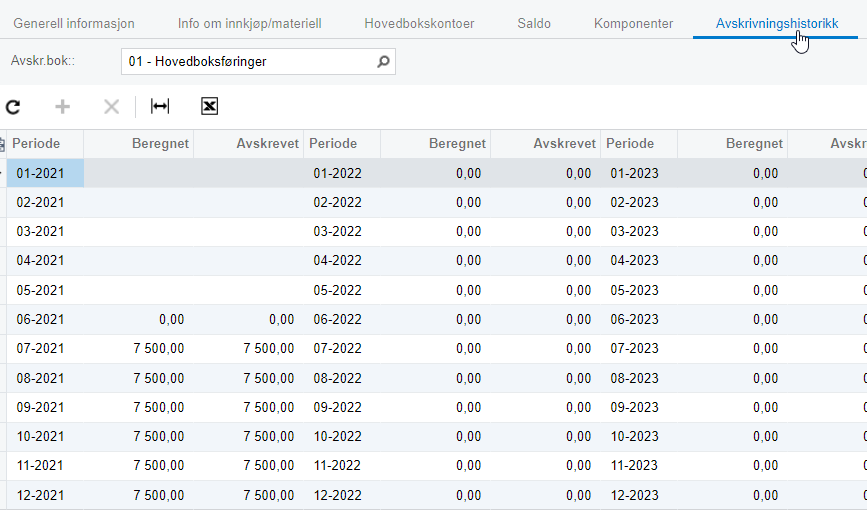This screenshot has height=528, width=867.
Task: Select period cell 10-2023
Action: (x=639, y=436)
